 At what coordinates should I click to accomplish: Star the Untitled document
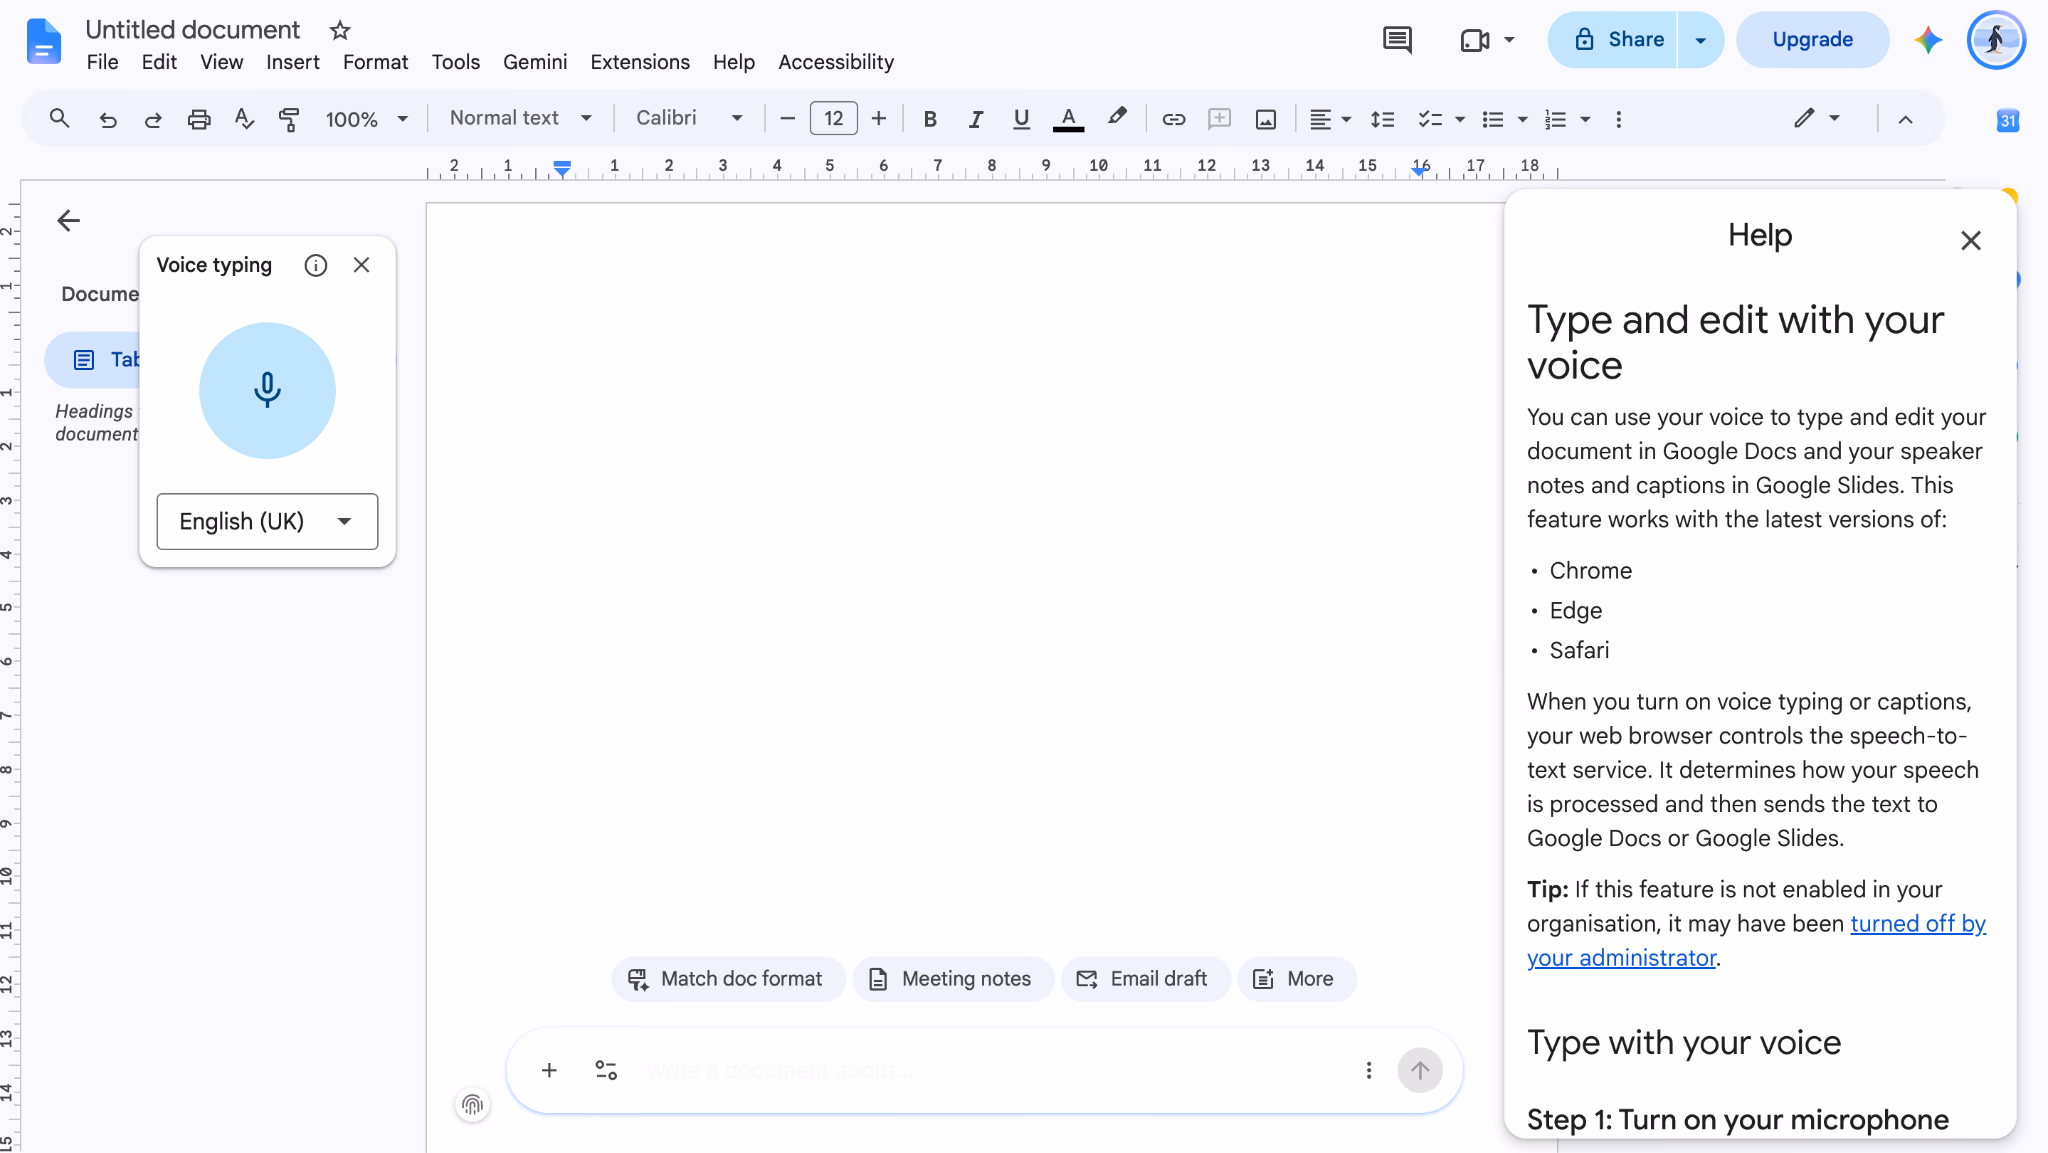340,30
